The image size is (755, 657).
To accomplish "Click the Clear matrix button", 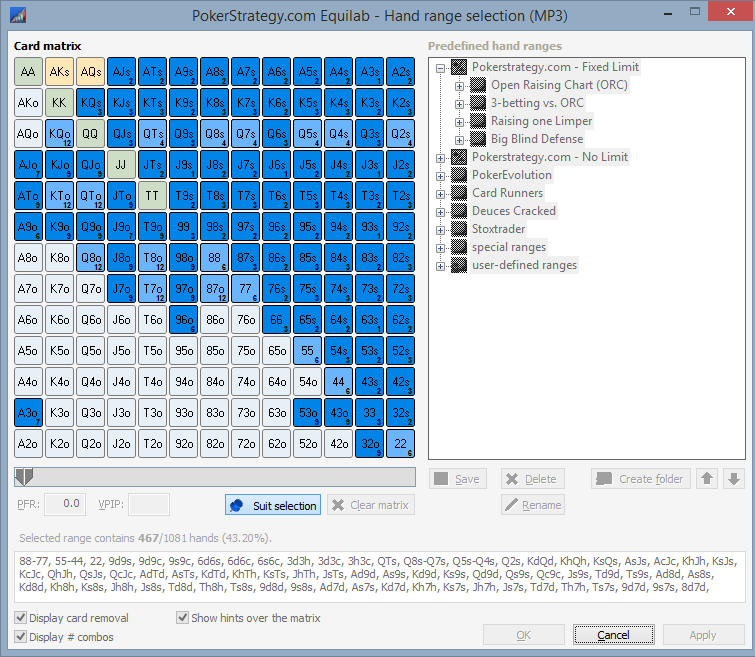I will 371,505.
